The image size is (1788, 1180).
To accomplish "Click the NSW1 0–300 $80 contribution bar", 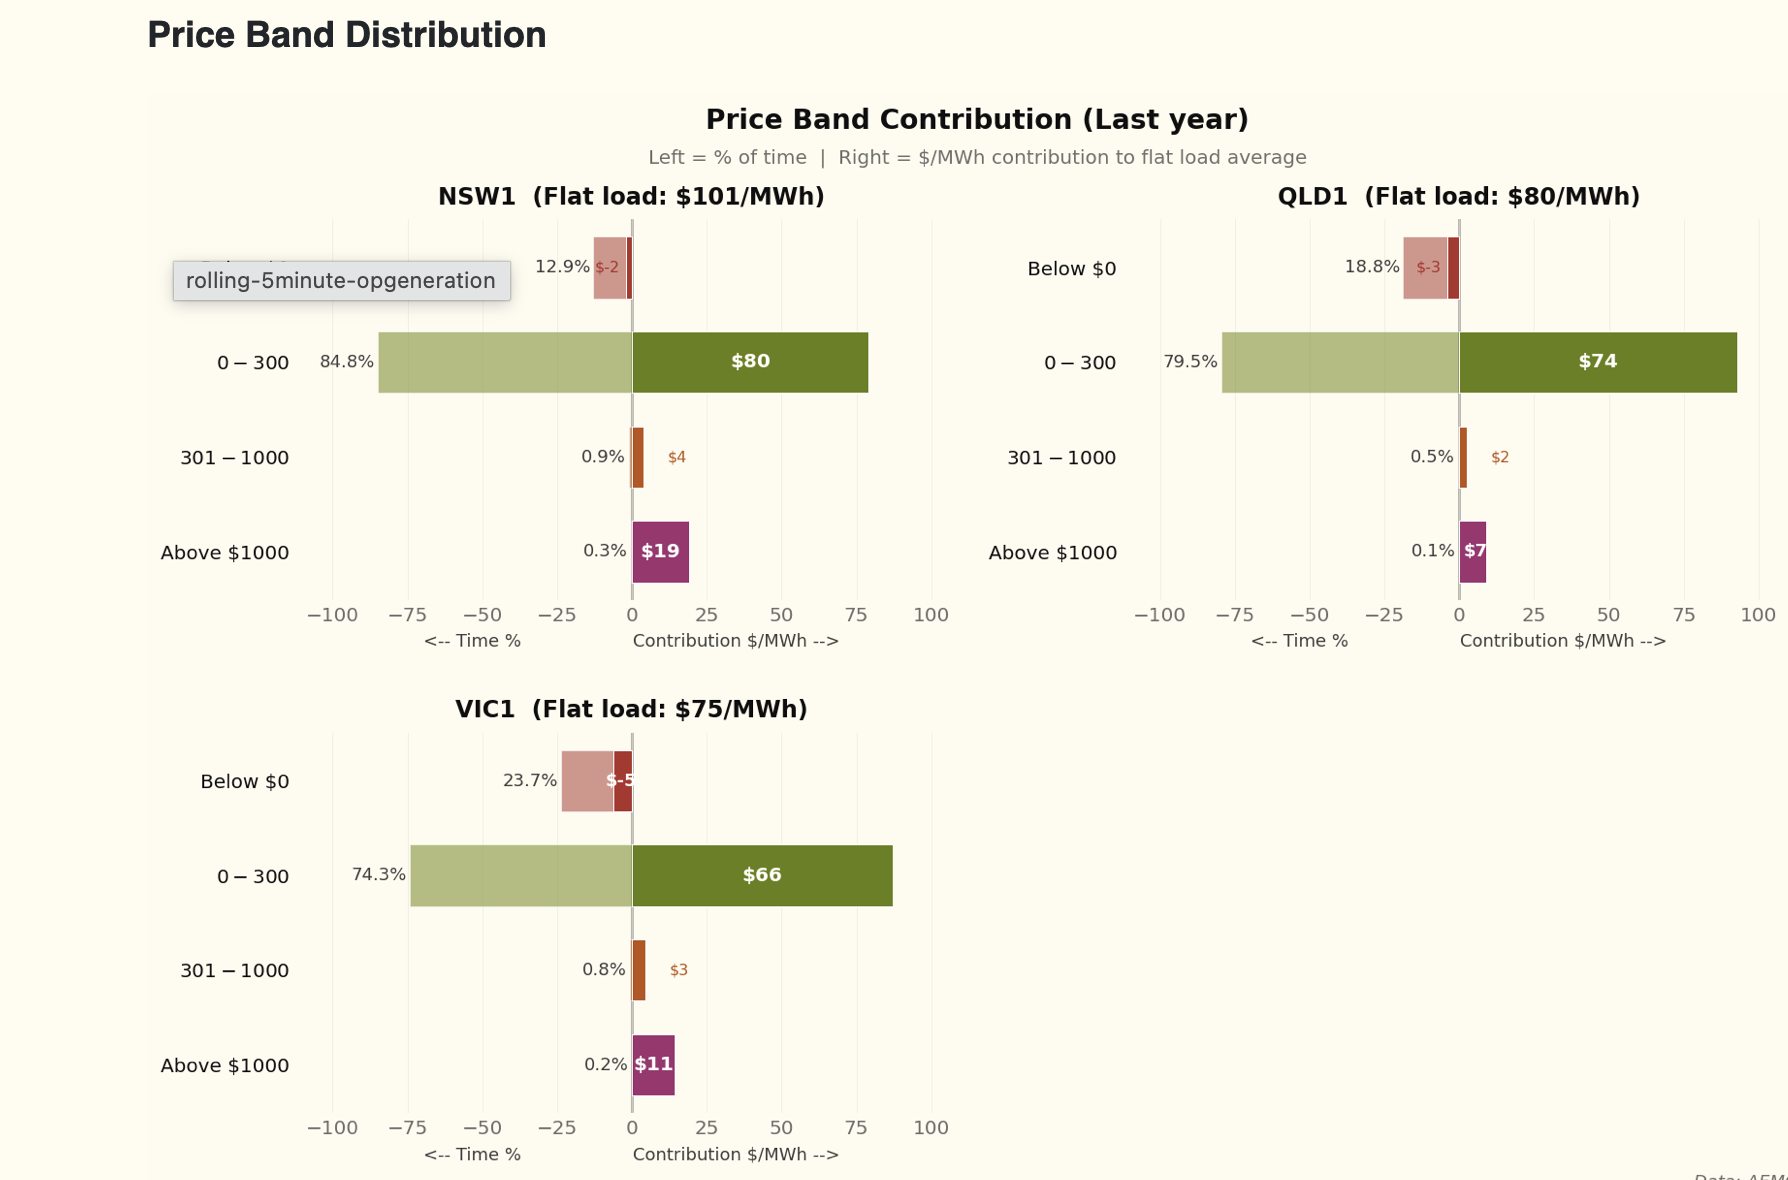I will (x=750, y=362).
